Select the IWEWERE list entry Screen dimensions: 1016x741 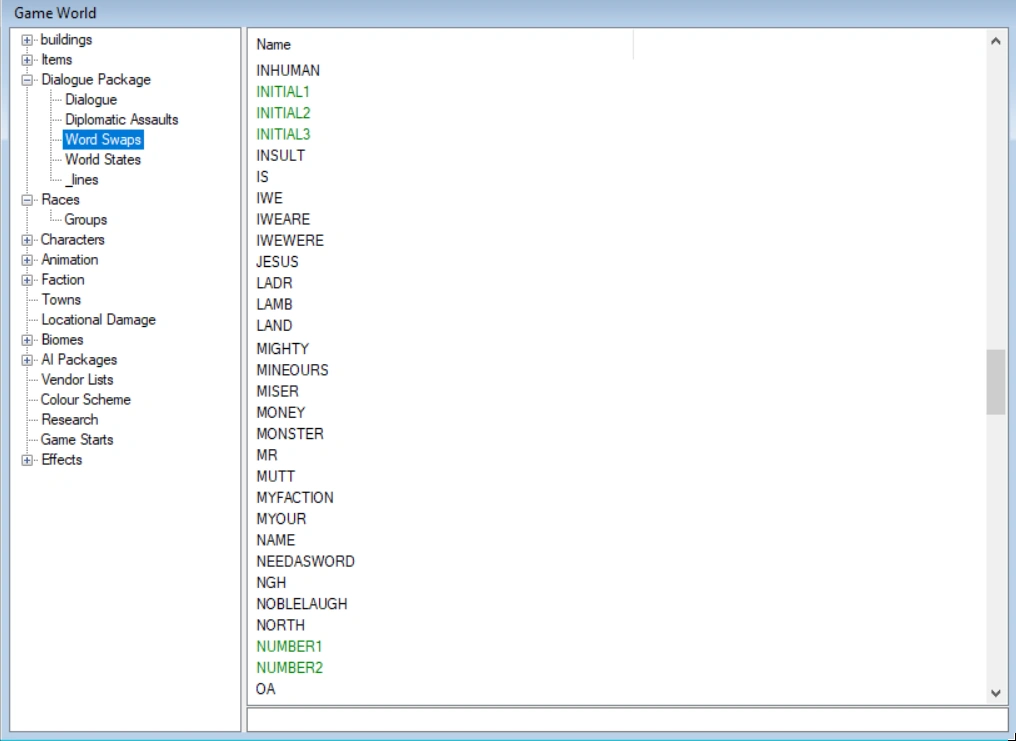[290, 242]
